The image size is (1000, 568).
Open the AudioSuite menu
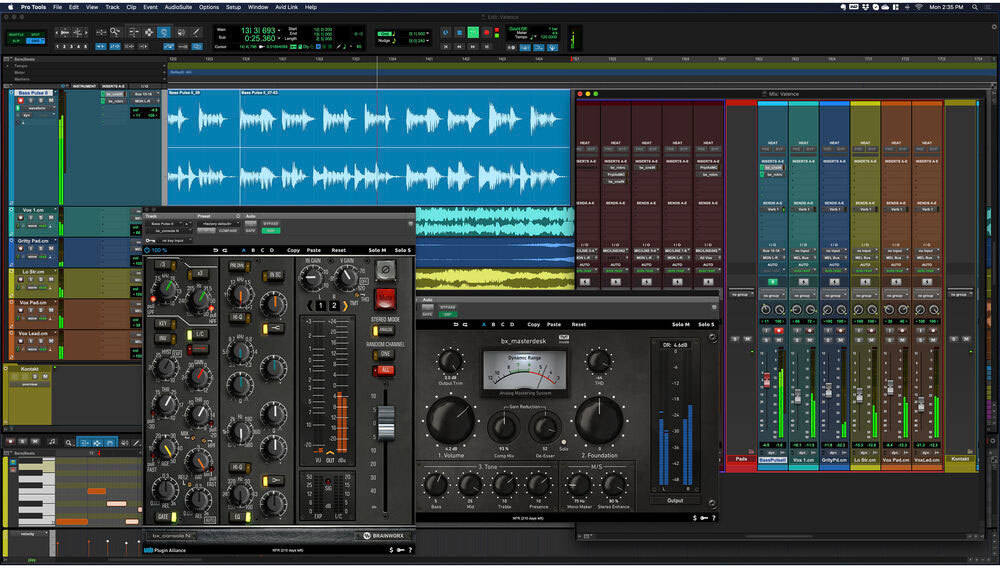pos(179,7)
